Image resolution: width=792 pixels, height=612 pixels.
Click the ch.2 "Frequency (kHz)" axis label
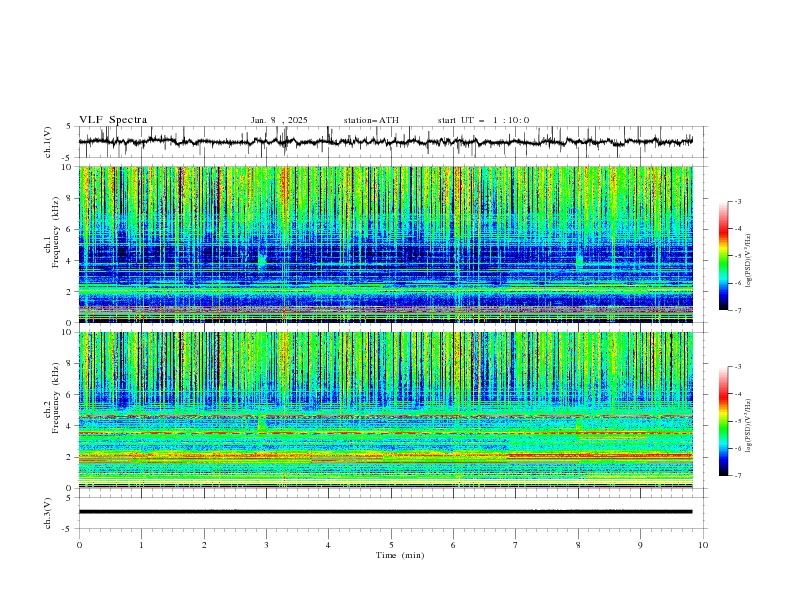56,397
